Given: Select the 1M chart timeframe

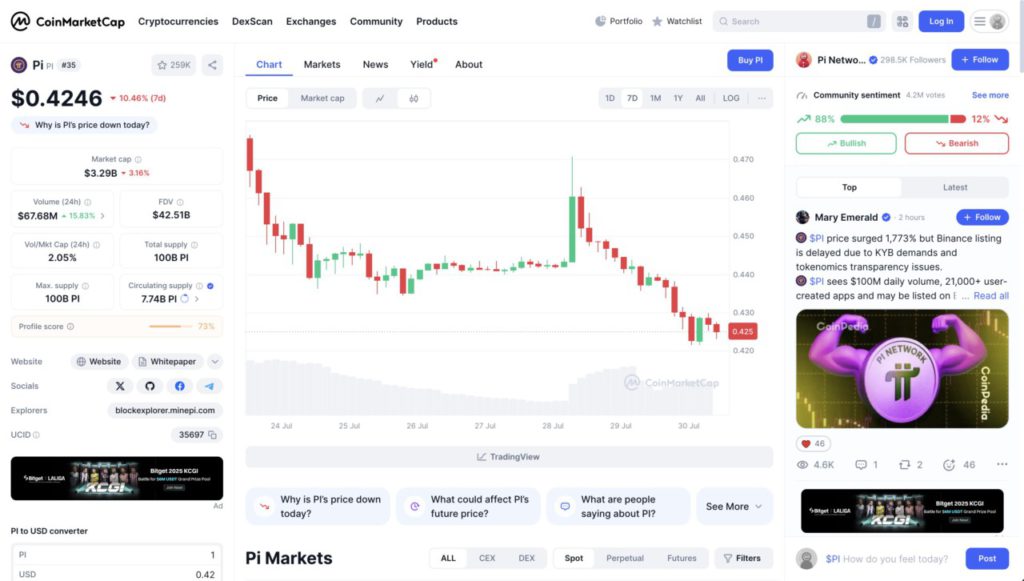Looking at the screenshot, I should (655, 99).
